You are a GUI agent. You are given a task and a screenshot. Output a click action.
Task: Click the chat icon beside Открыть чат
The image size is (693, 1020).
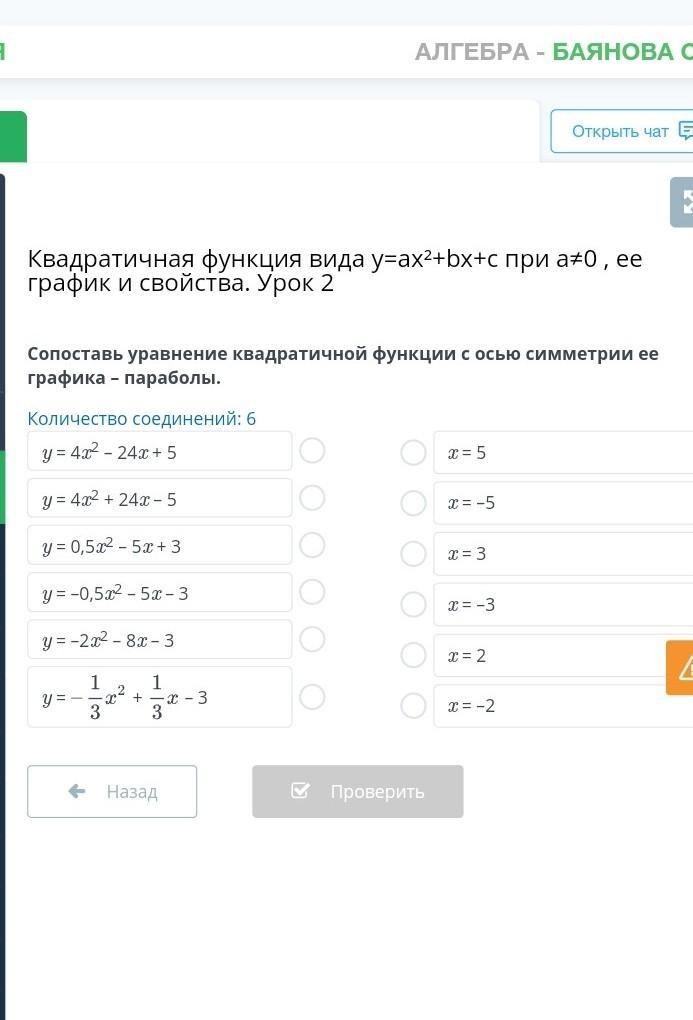(x=685, y=131)
